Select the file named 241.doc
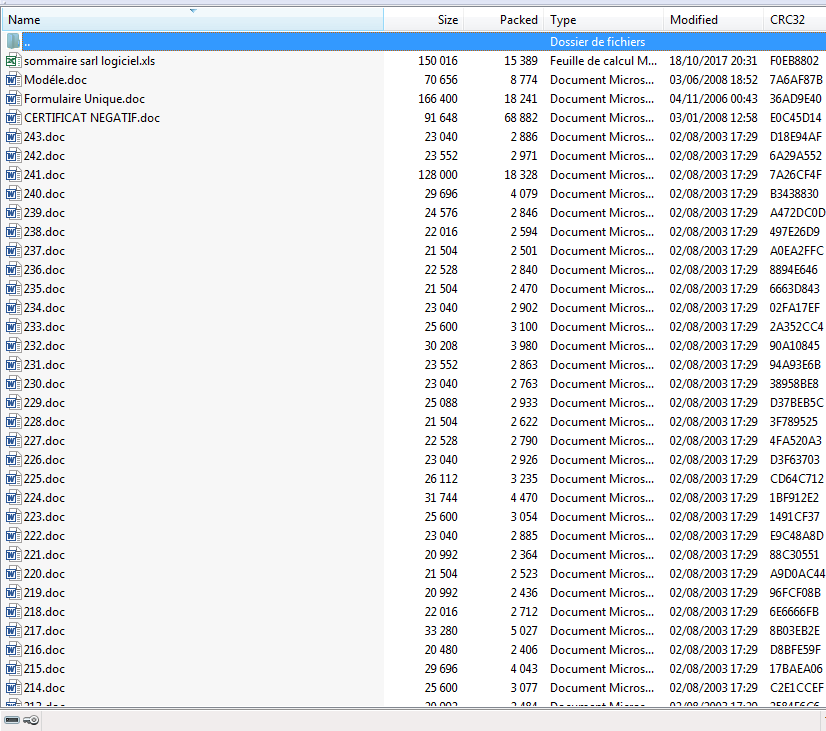Image resolution: width=826 pixels, height=731 pixels. [x=44, y=175]
